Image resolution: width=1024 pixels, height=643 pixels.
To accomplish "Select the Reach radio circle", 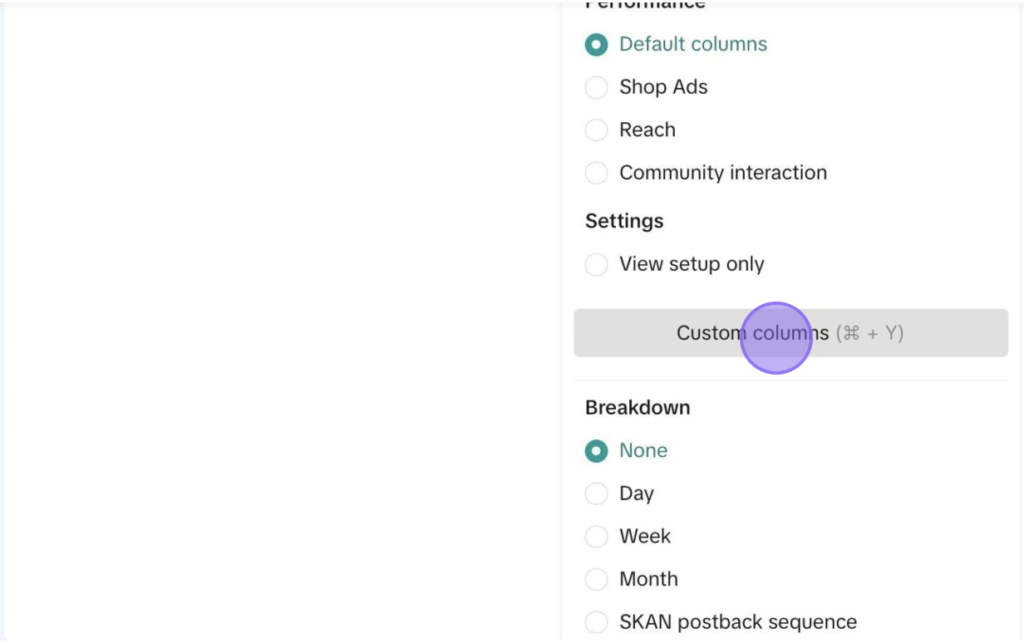I will coord(596,130).
